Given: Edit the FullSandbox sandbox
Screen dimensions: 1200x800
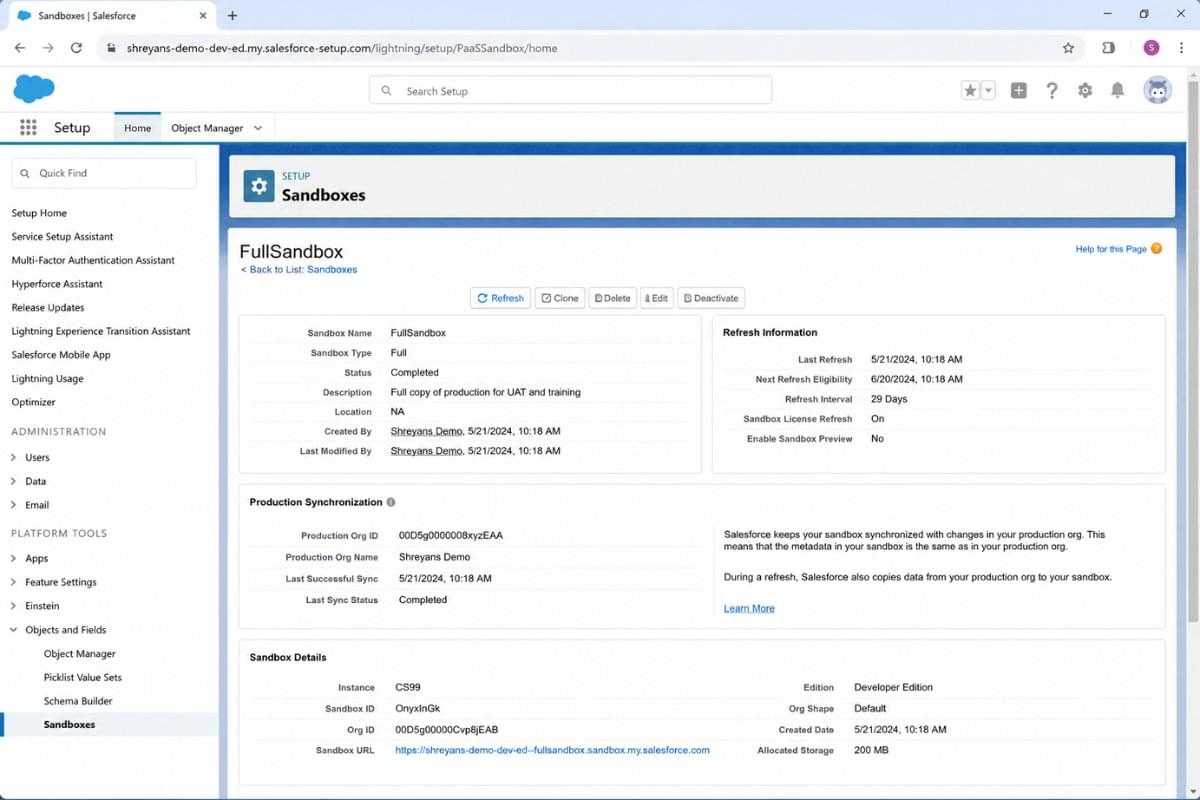Looking at the screenshot, I should tap(657, 298).
